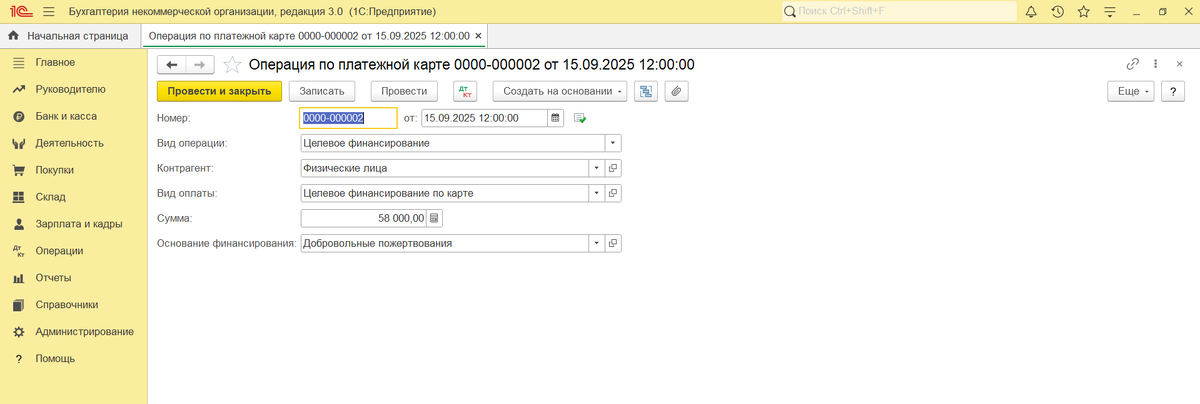The width and height of the screenshot is (1200, 404).
Task: Get link to document chain icon
Action: pyautogui.click(x=1133, y=64)
